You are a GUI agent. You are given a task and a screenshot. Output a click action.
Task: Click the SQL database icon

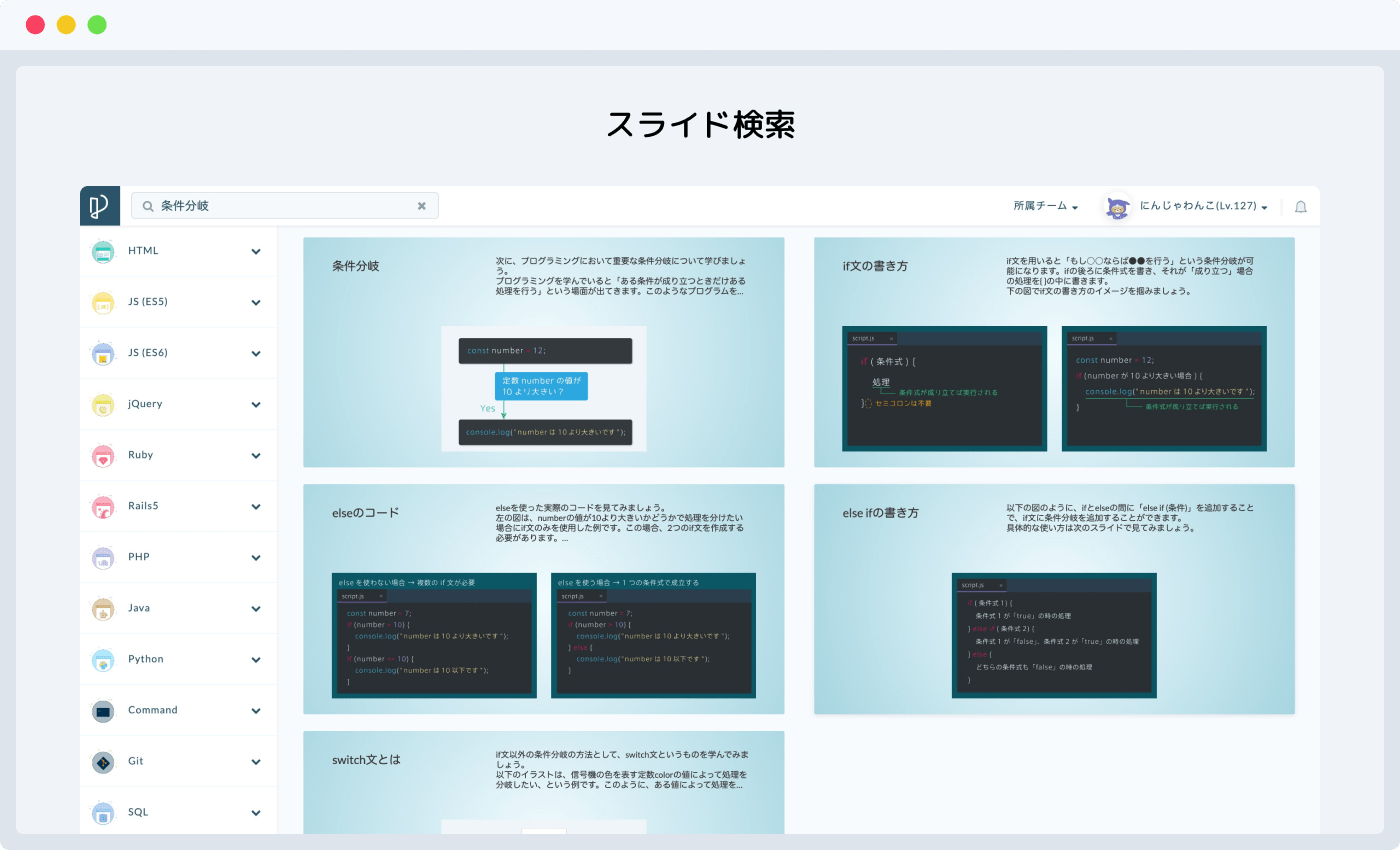tap(103, 812)
